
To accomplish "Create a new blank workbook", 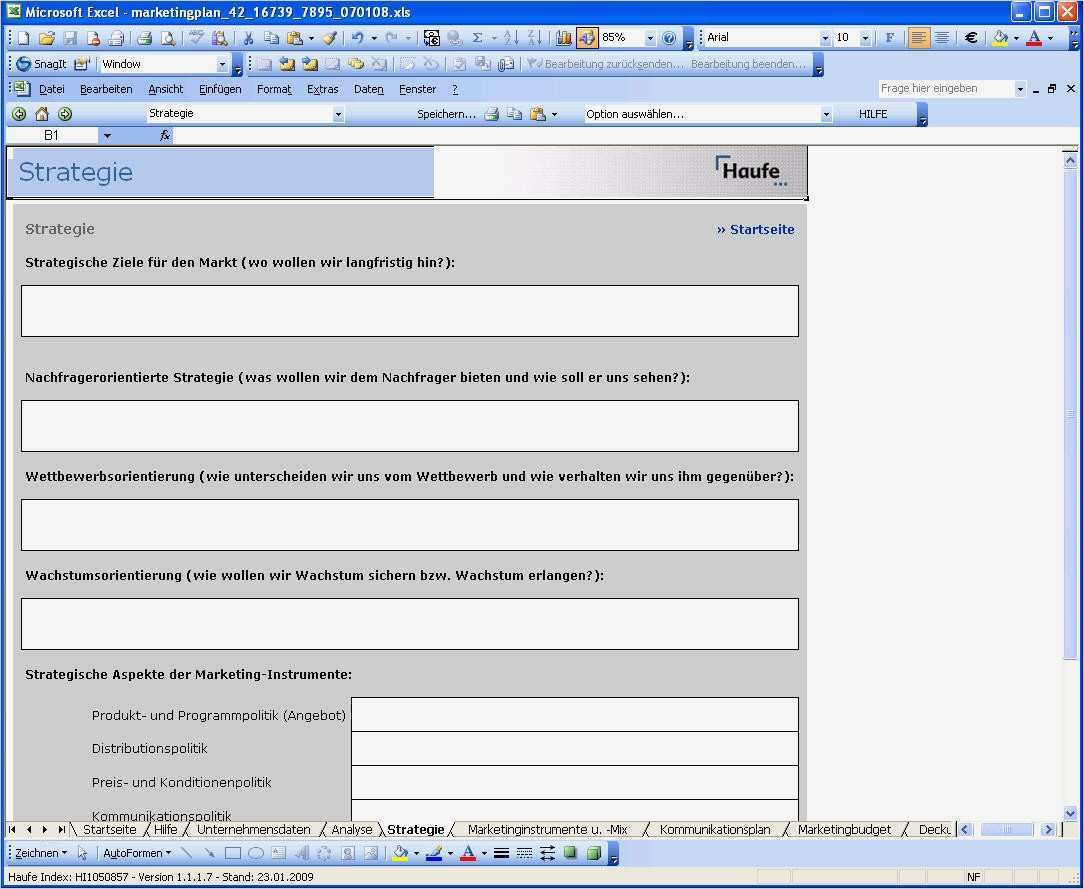I will pos(23,38).
